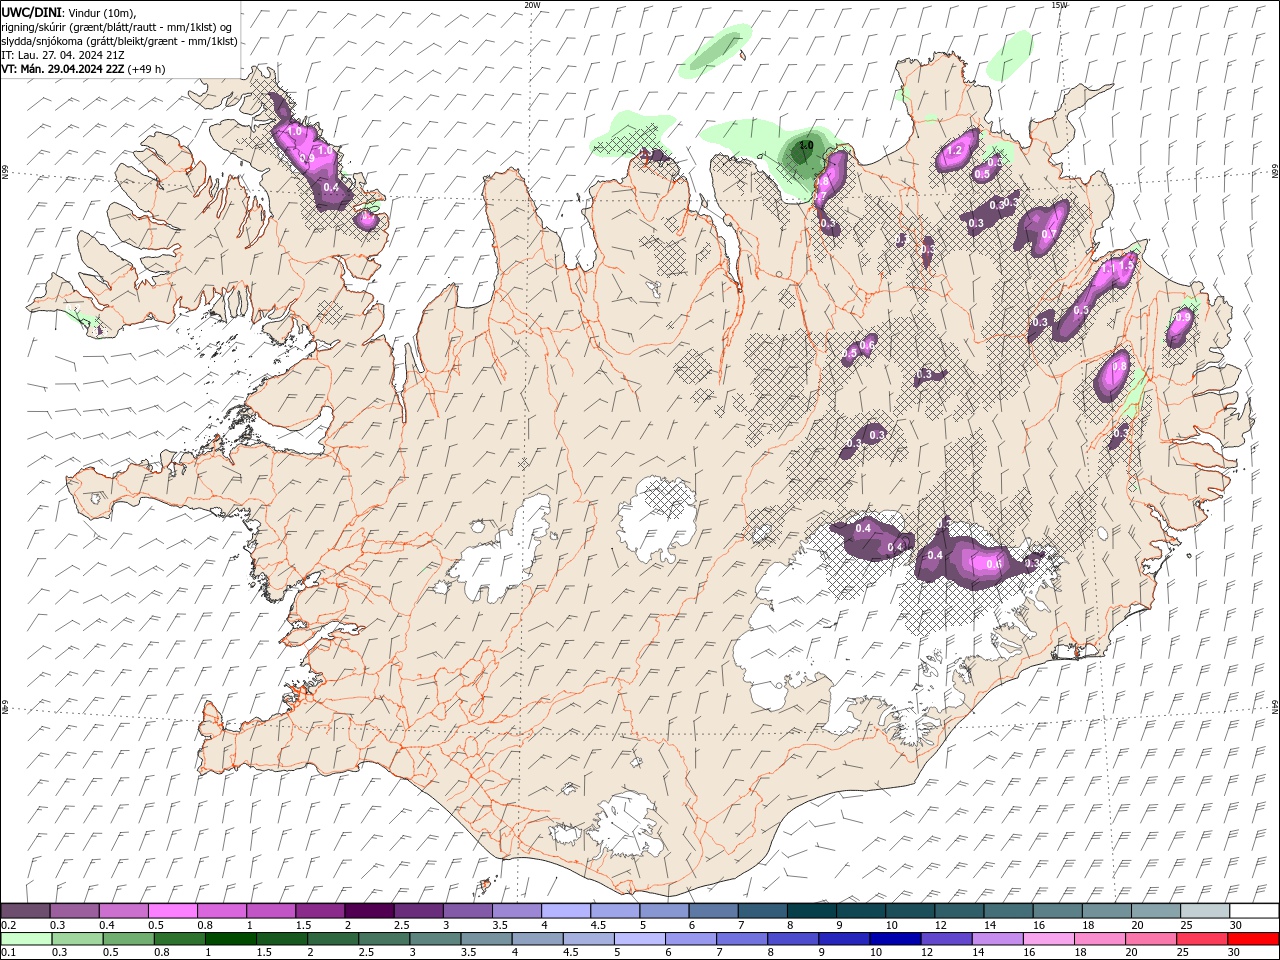Click the '15W' longitude label at top
Image resolution: width=1280 pixels, height=960 pixels.
pyautogui.click(x=1059, y=5)
